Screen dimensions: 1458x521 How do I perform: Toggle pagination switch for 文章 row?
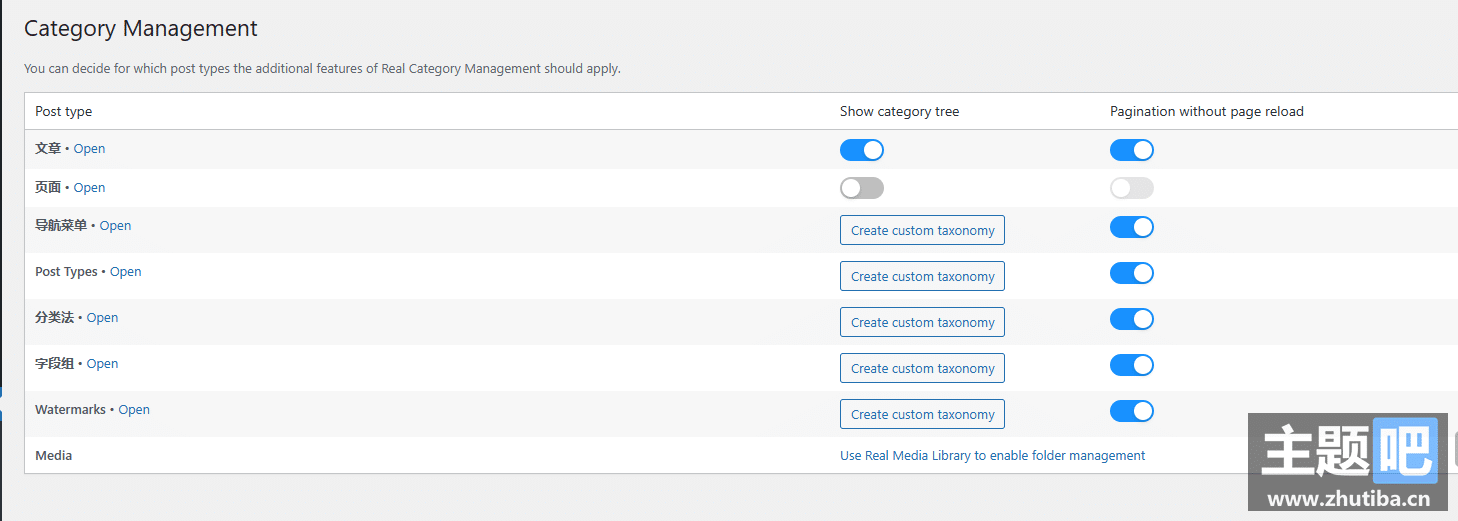pyautogui.click(x=1132, y=150)
